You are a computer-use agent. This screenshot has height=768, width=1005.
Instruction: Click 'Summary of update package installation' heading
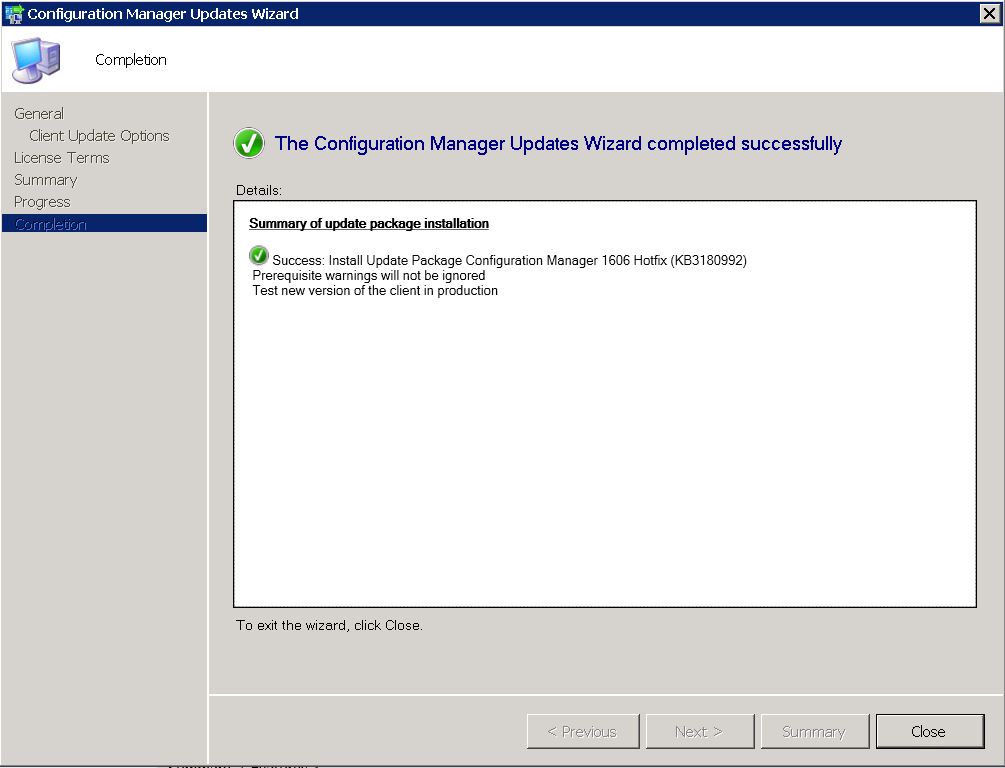click(x=369, y=223)
